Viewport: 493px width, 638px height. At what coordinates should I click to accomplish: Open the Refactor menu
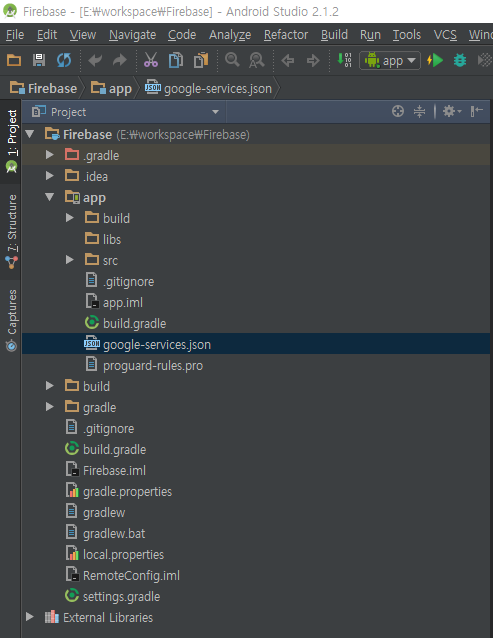click(286, 35)
